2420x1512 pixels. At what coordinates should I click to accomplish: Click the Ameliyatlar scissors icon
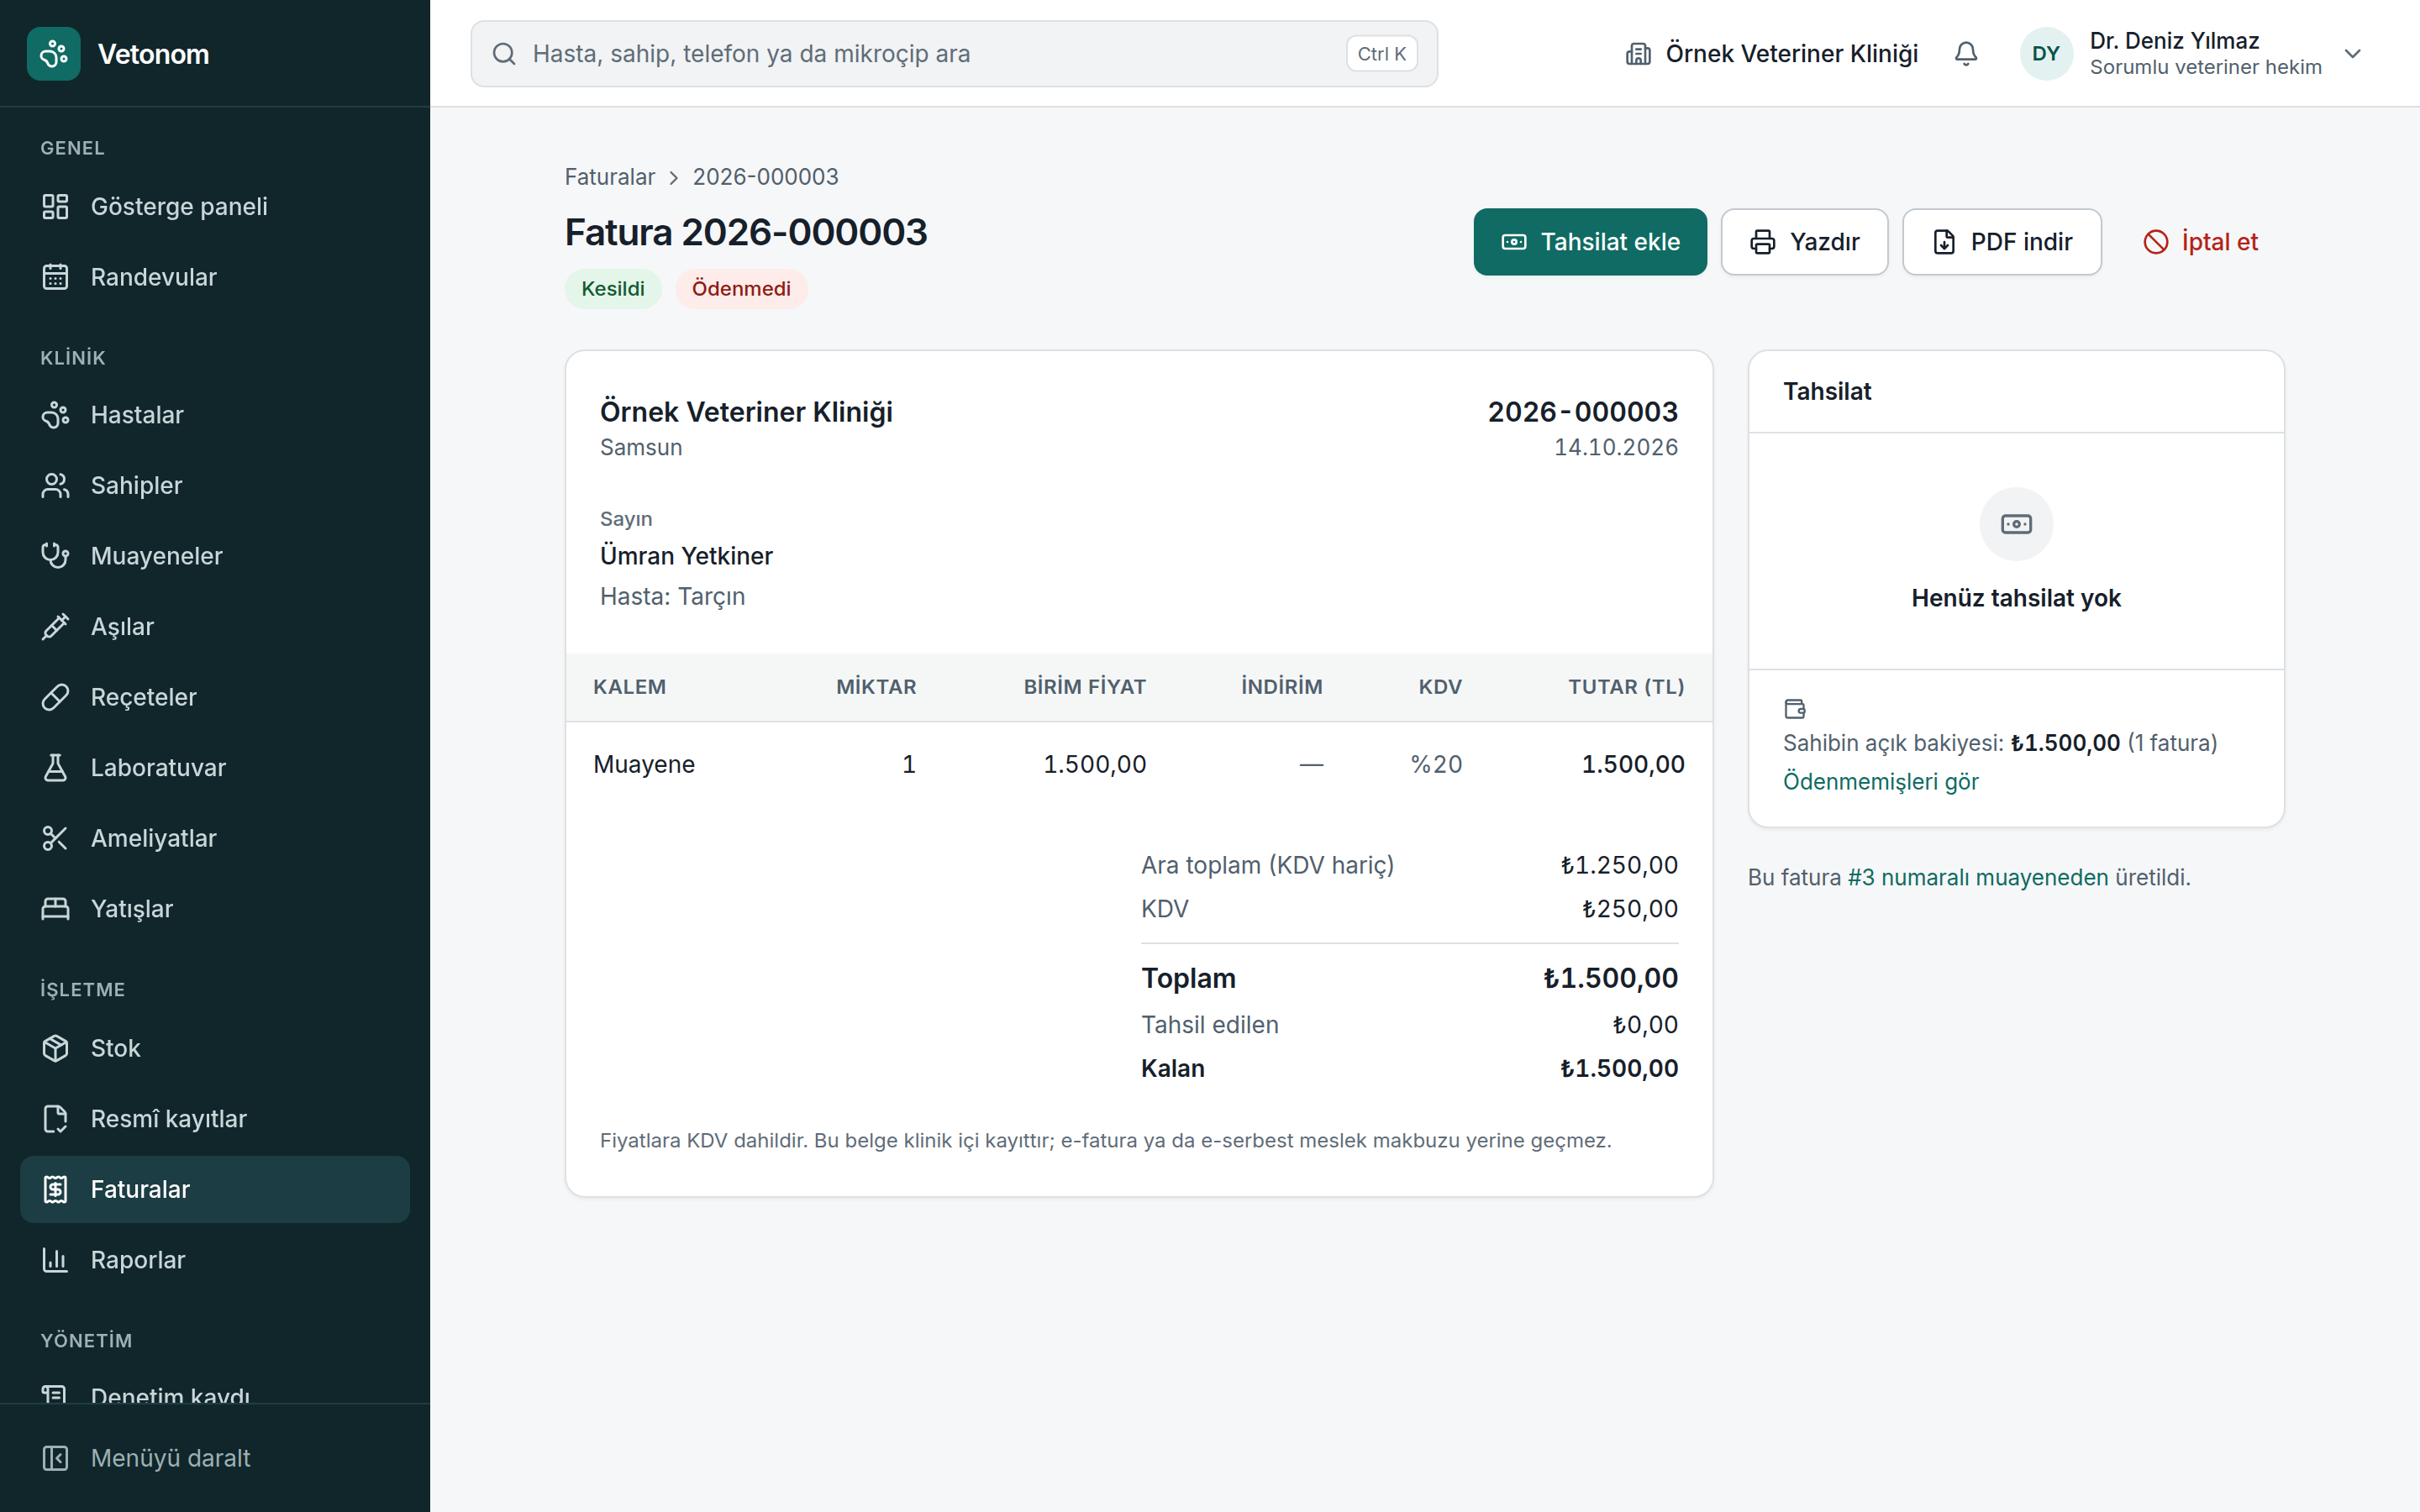[55, 838]
